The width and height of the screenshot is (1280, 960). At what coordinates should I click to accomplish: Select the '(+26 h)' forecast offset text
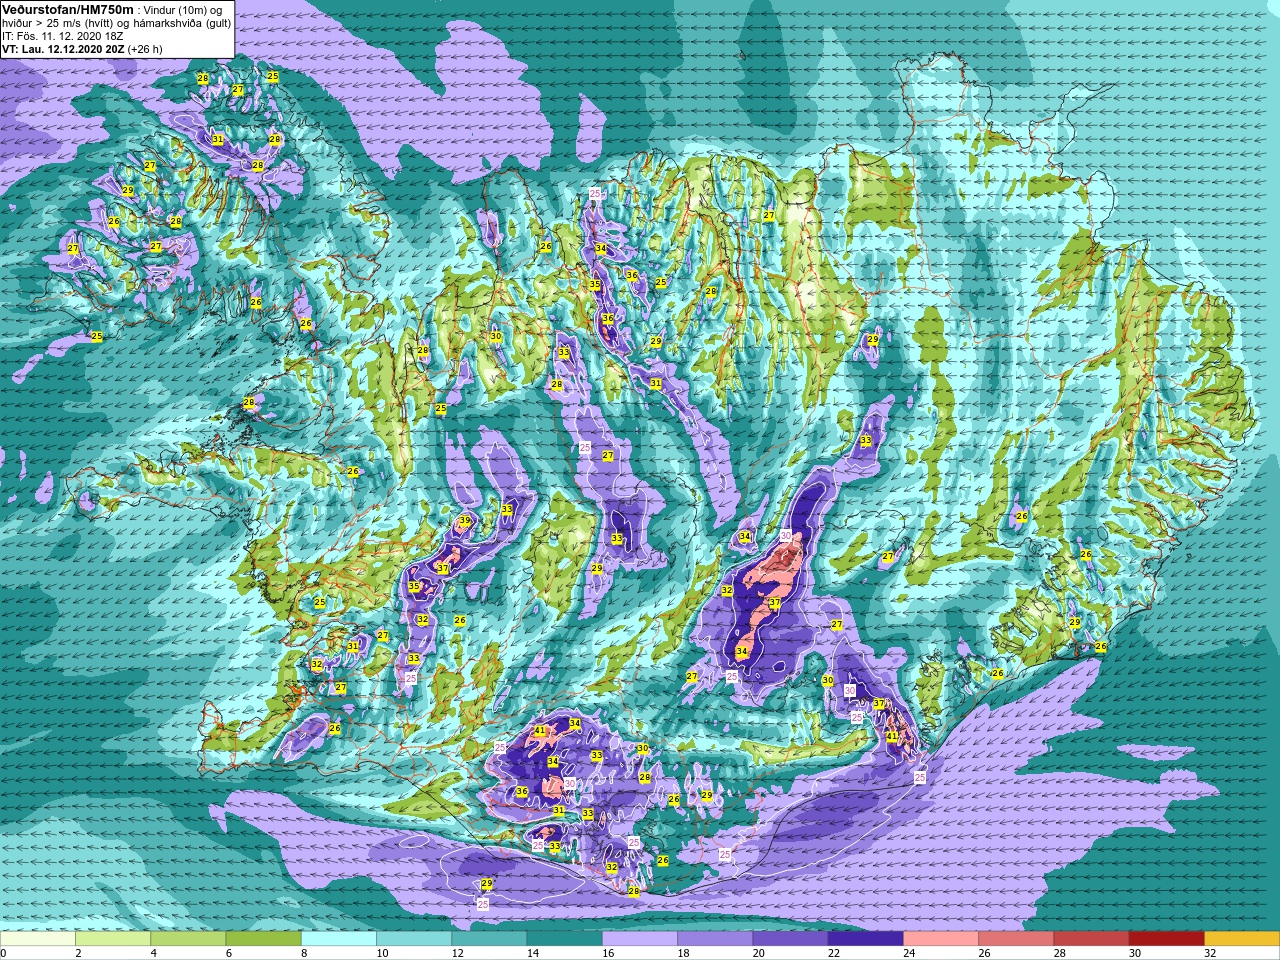click(146, 49)
